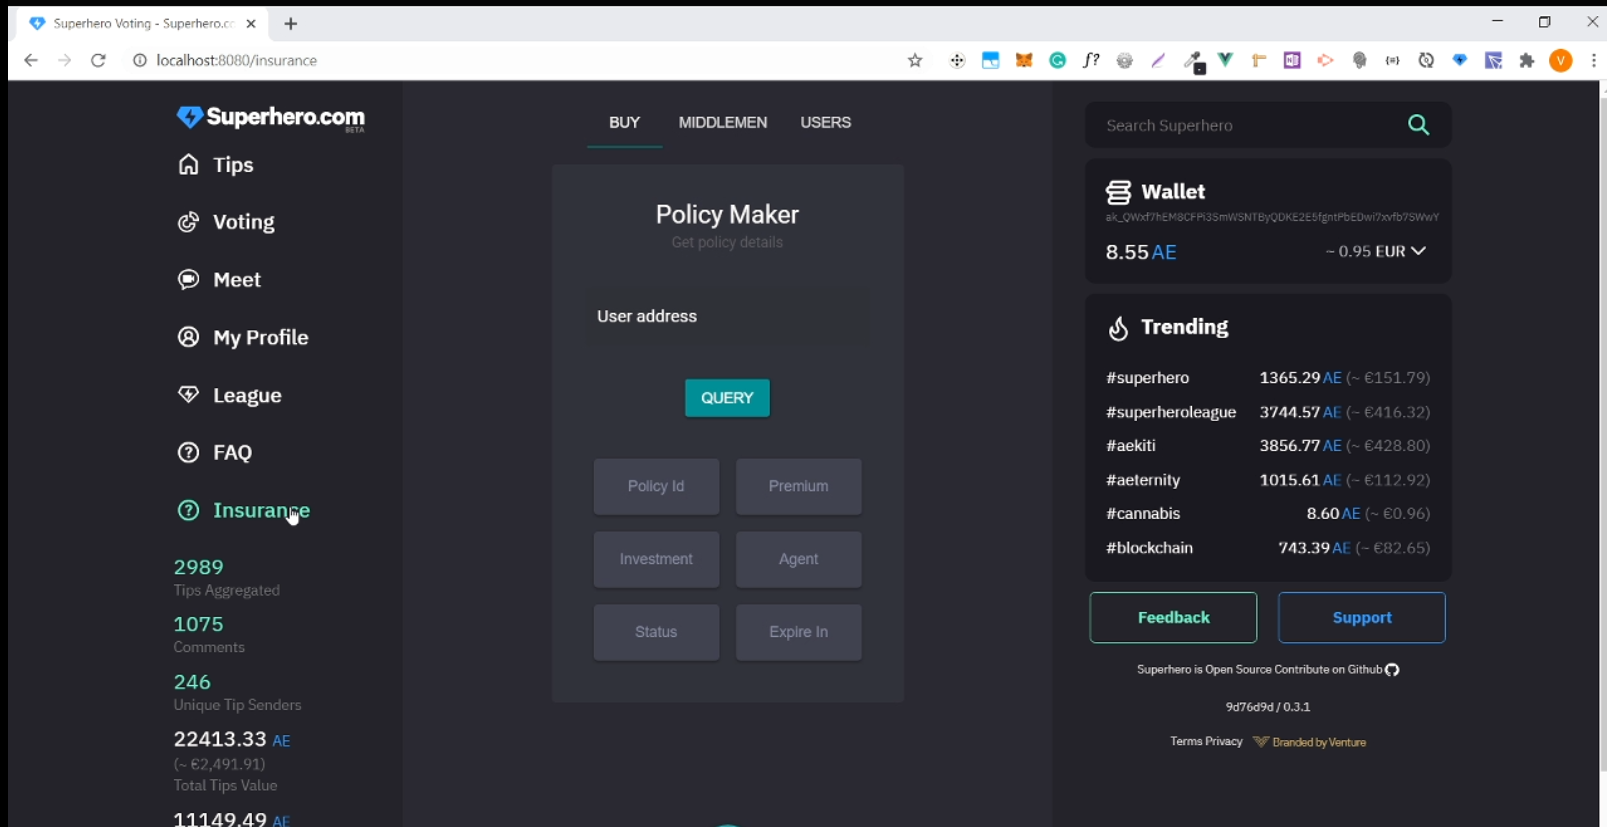Go to the Meet section
This screenshot has height=827, width=1607.
219,280
